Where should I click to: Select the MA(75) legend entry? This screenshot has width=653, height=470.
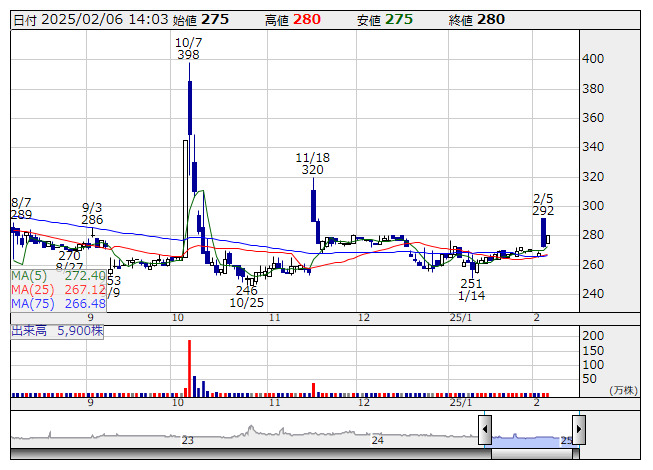58,303
